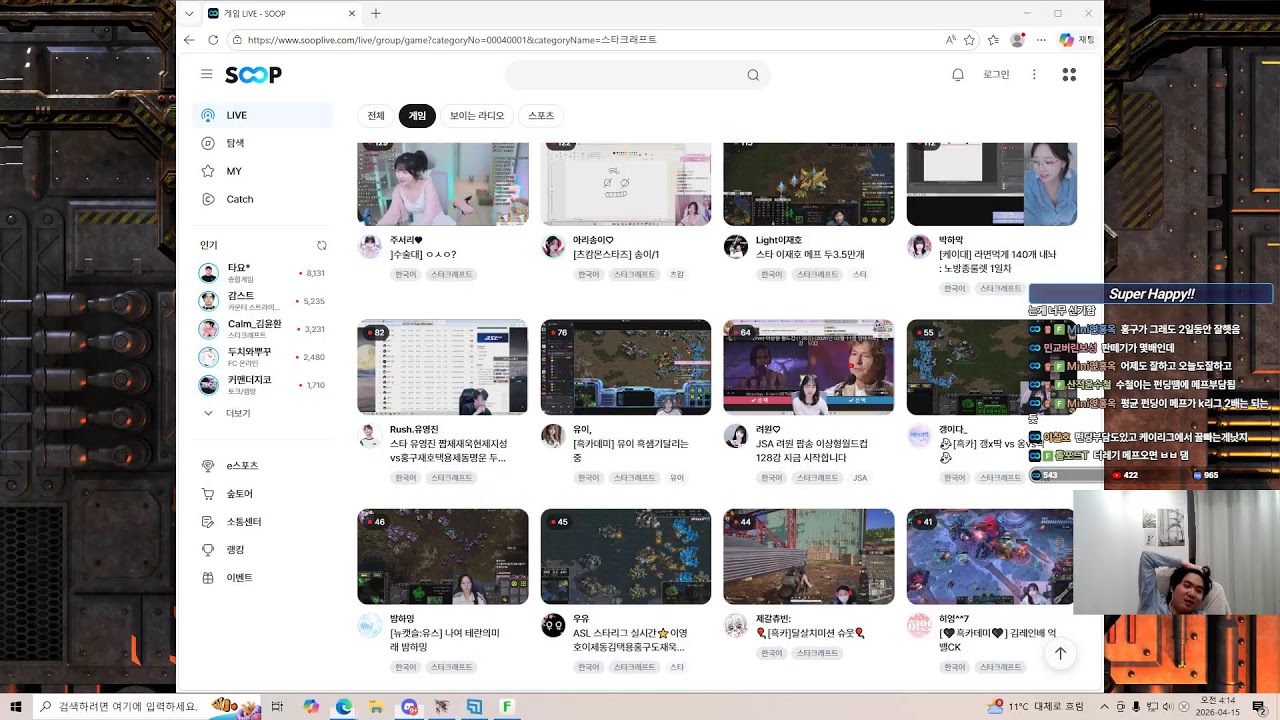1280x720 pixels.
Task: Open 소통센터 in the sidebar
Action: pos(262,522)
